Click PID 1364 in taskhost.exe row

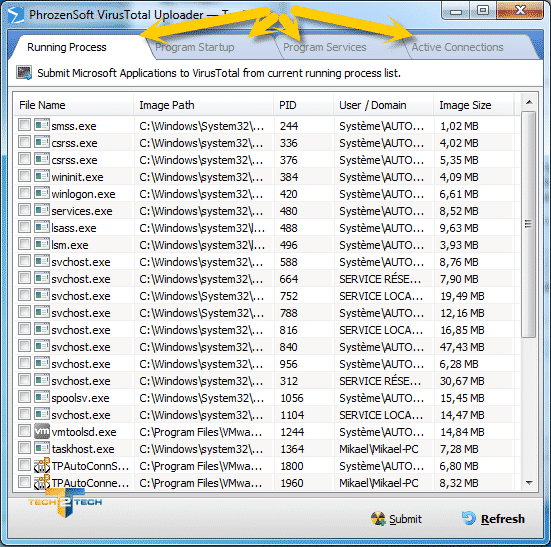click(x=292, y=449)
